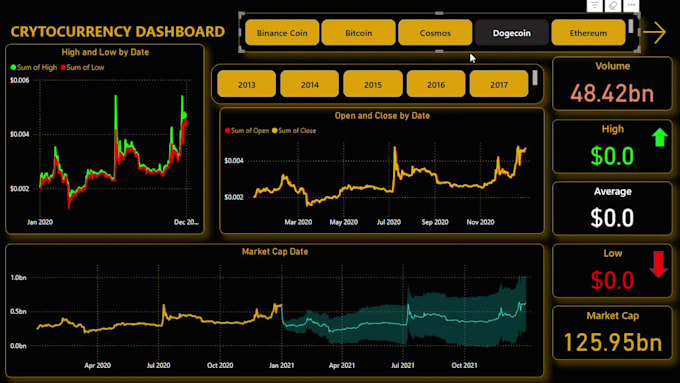Screen dimensions: 680x383
Task: Select the Bitcoin slicer button
Action: 359,33
